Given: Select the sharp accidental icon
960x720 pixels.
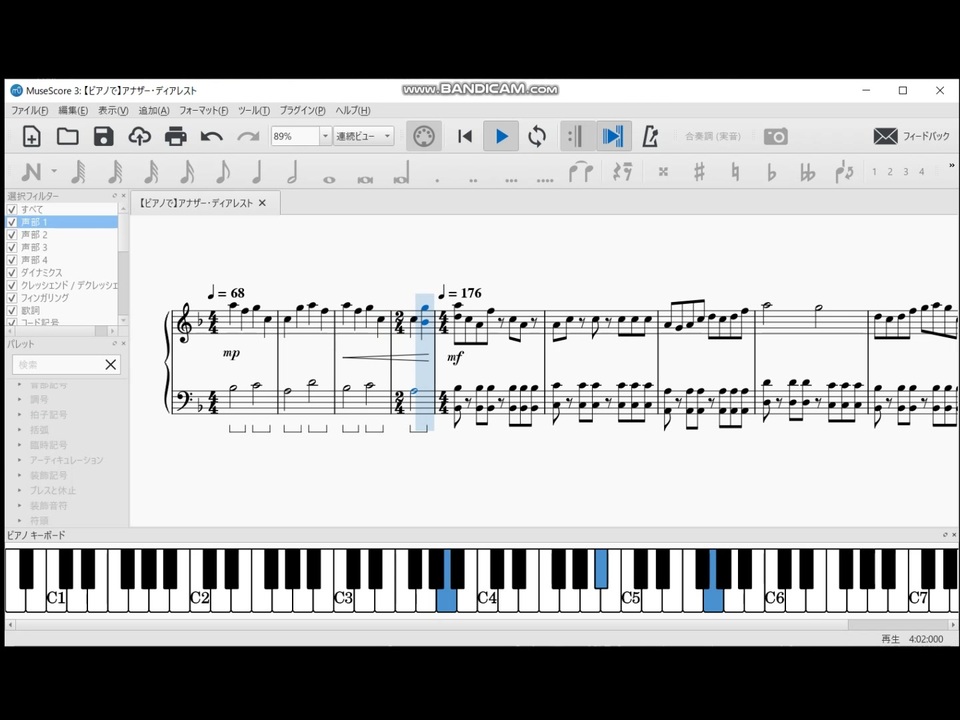Looking at the screenshot, I should pyautogui.click(x=699, y=173).
